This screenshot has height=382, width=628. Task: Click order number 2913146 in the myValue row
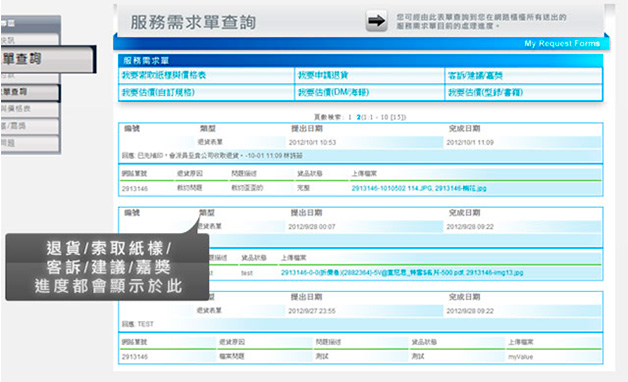click(135, 356)
